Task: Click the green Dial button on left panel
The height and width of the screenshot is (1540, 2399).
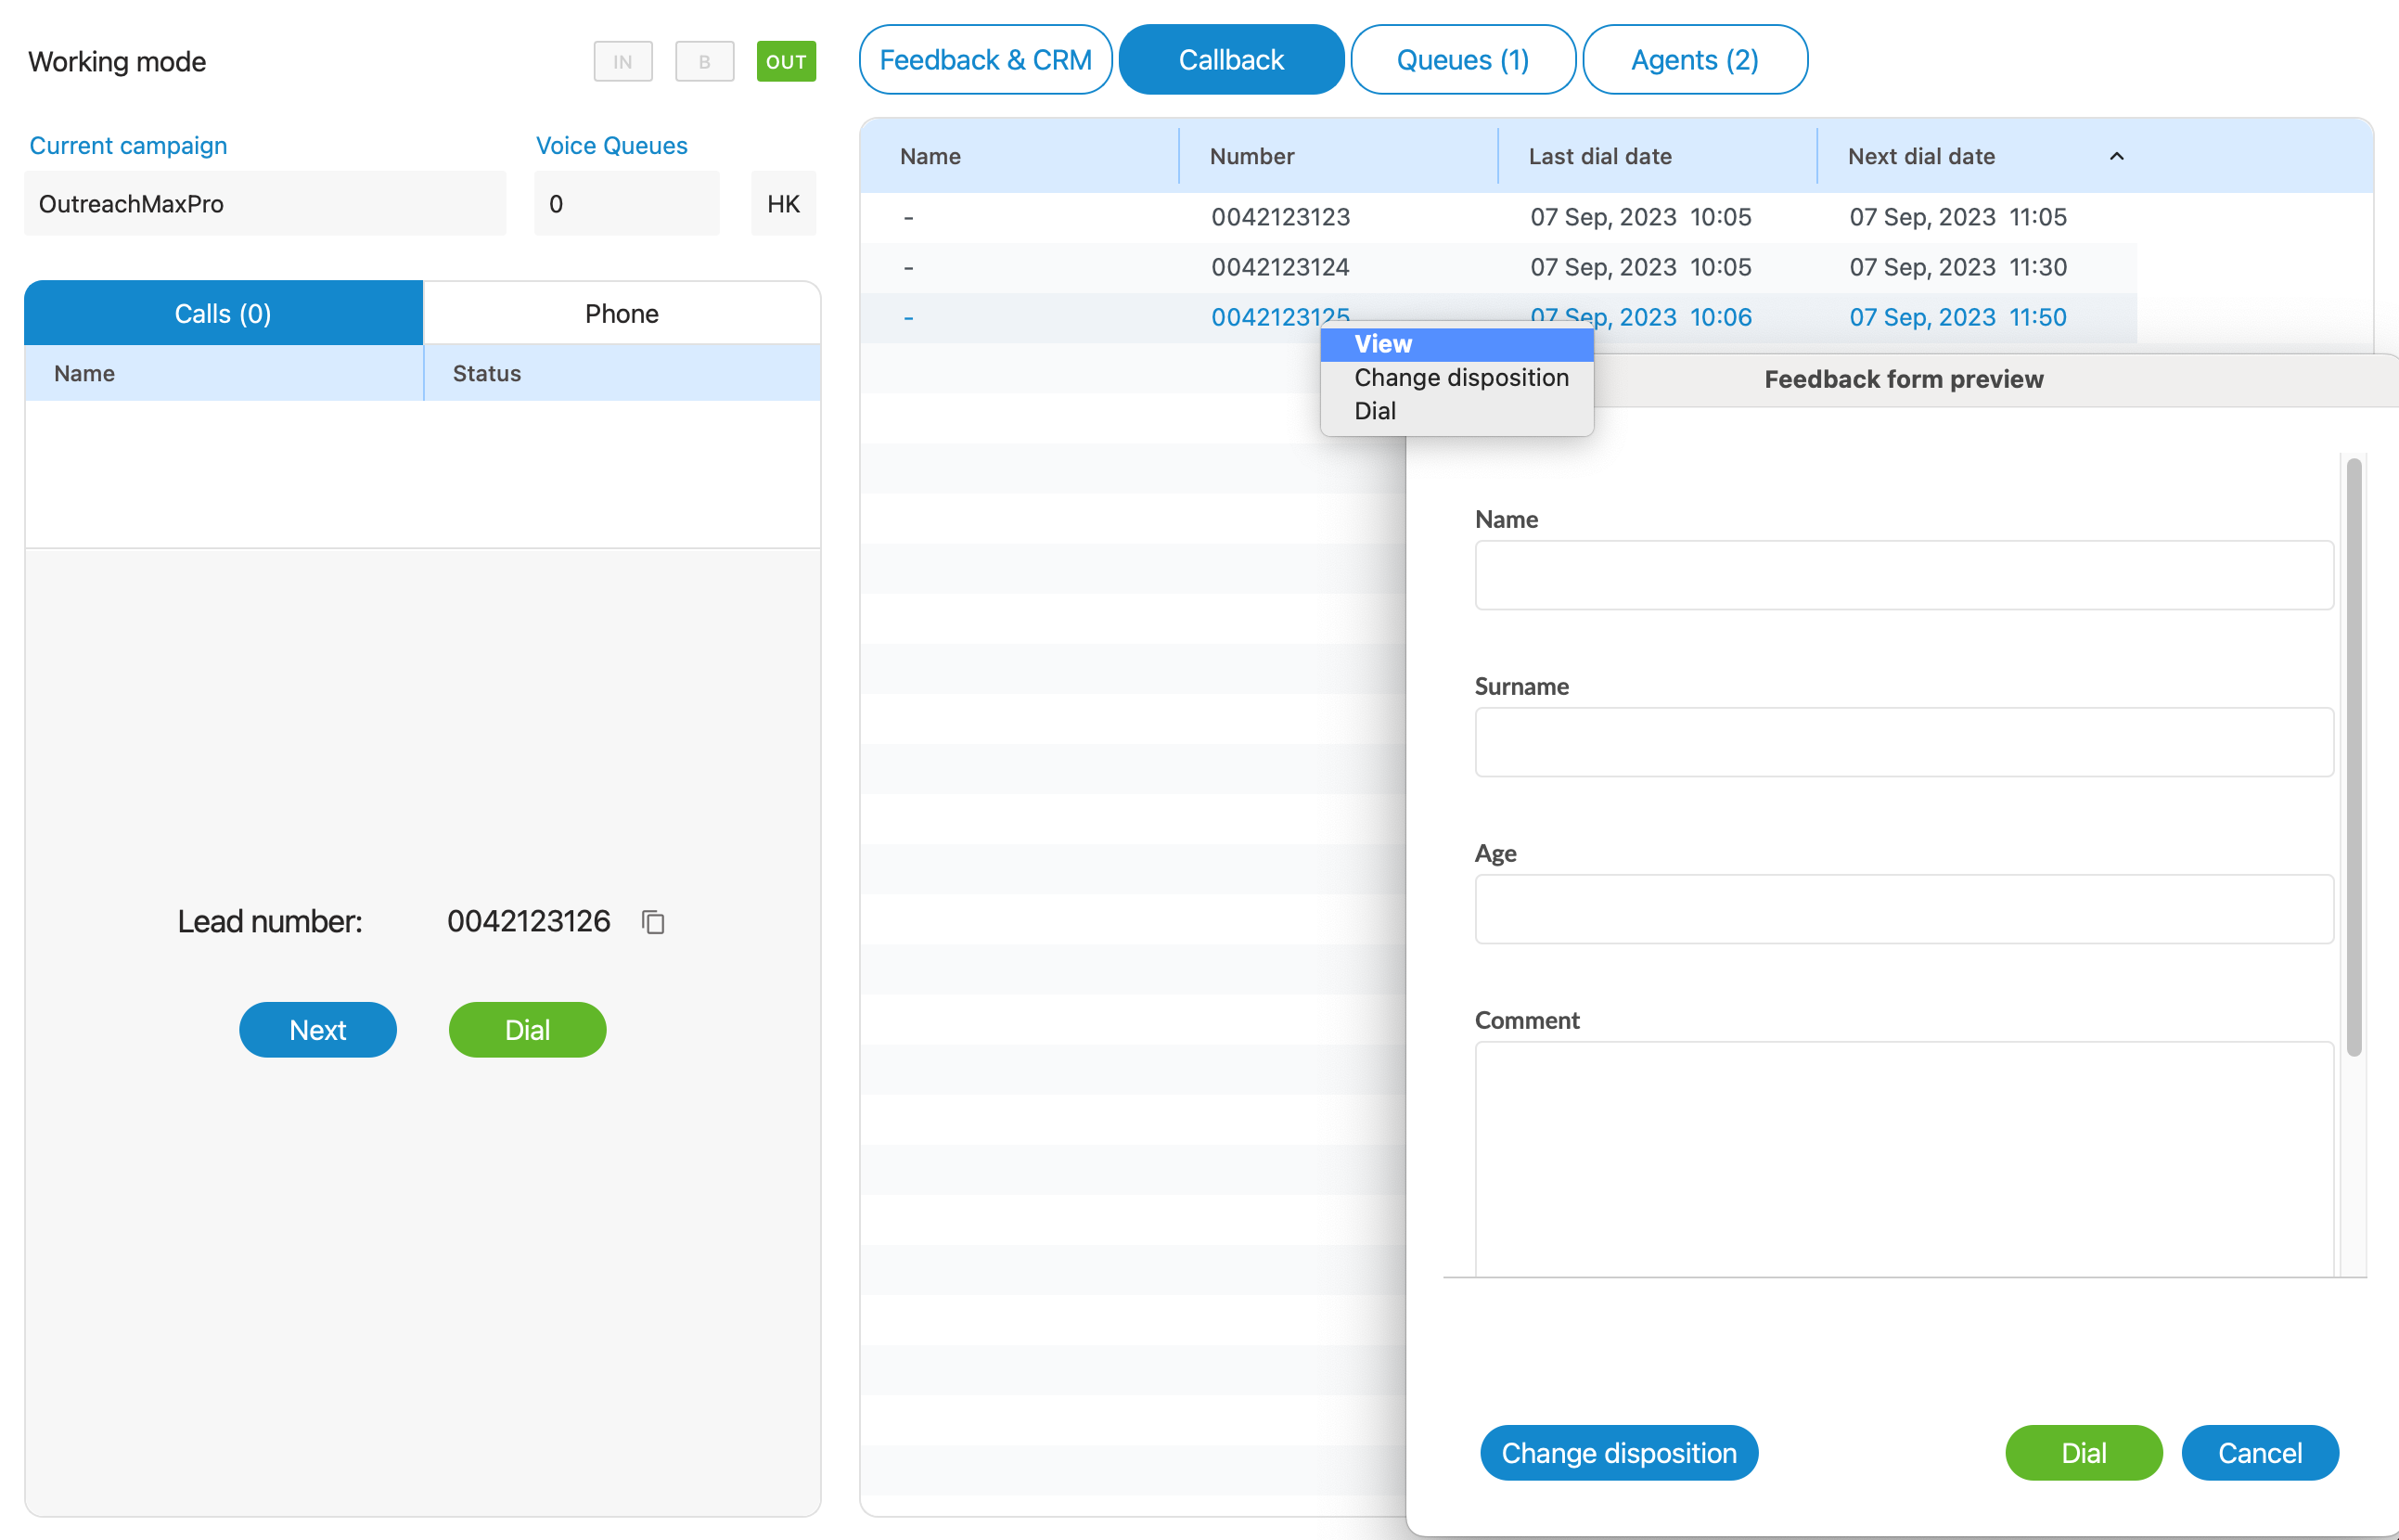Action: 528,1030
